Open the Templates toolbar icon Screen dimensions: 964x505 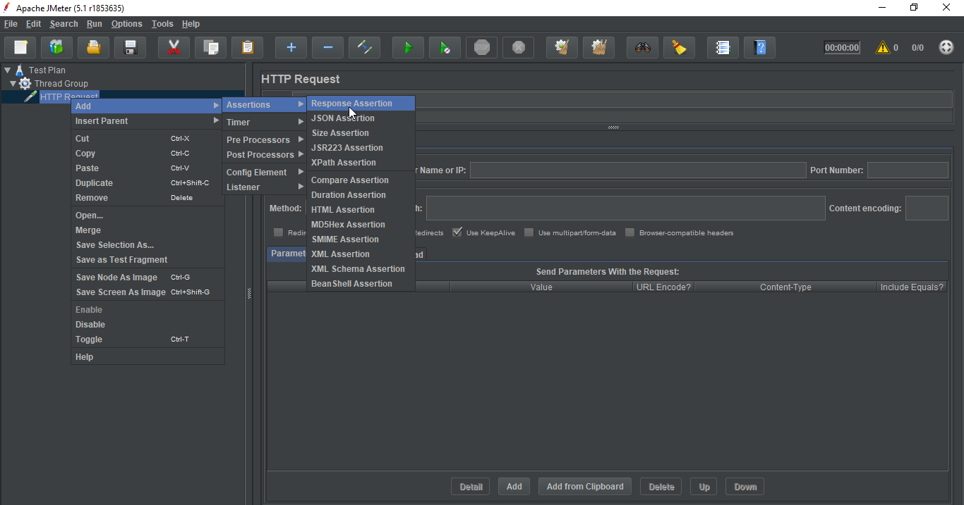click(57, 47)
